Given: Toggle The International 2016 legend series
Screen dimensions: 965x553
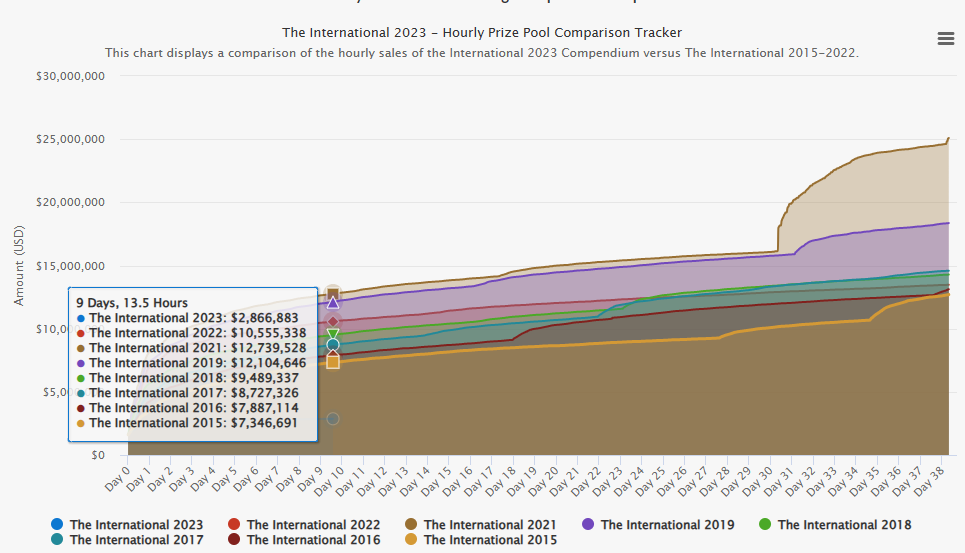Looking at the screenshot, I should tap(304, 539).
